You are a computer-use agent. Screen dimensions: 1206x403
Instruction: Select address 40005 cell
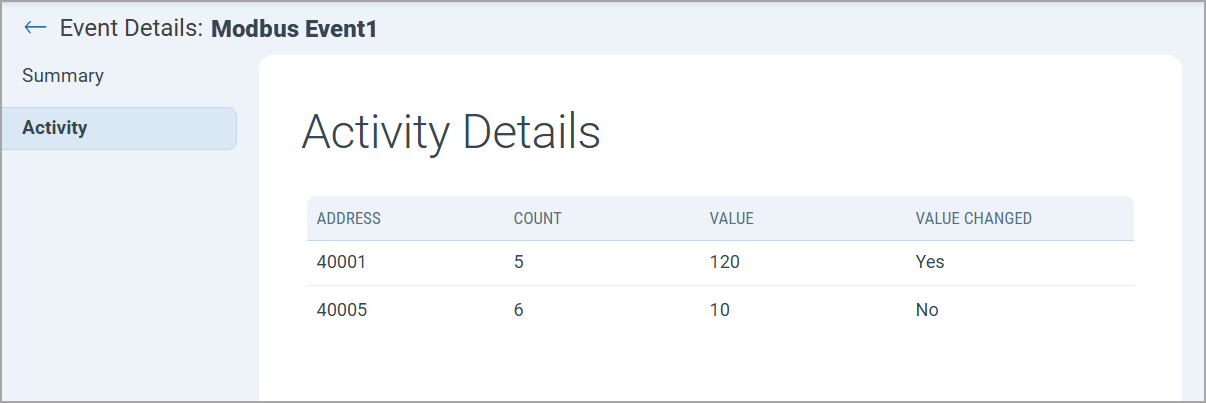coord(341,310)
